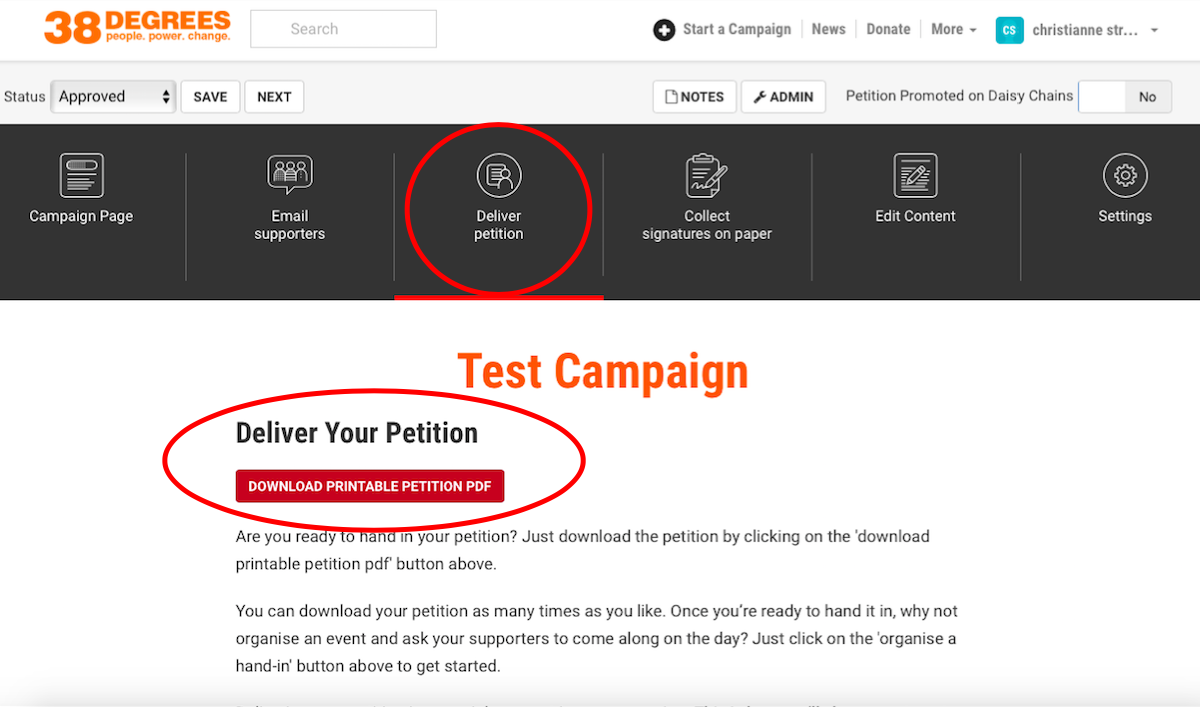This screenshot has height=707, width=1200.
Task: Click the 38 Degrees logo
Action: [x=137, y=28]
